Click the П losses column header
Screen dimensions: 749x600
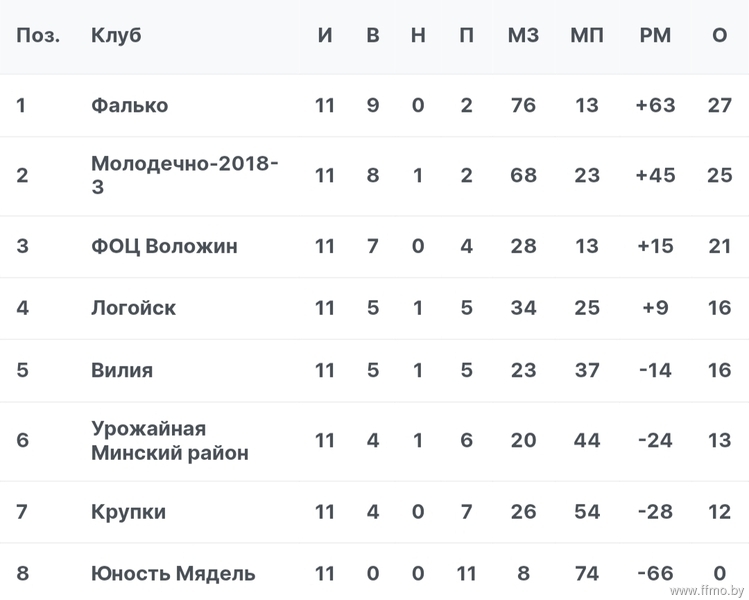click(466, 35)
